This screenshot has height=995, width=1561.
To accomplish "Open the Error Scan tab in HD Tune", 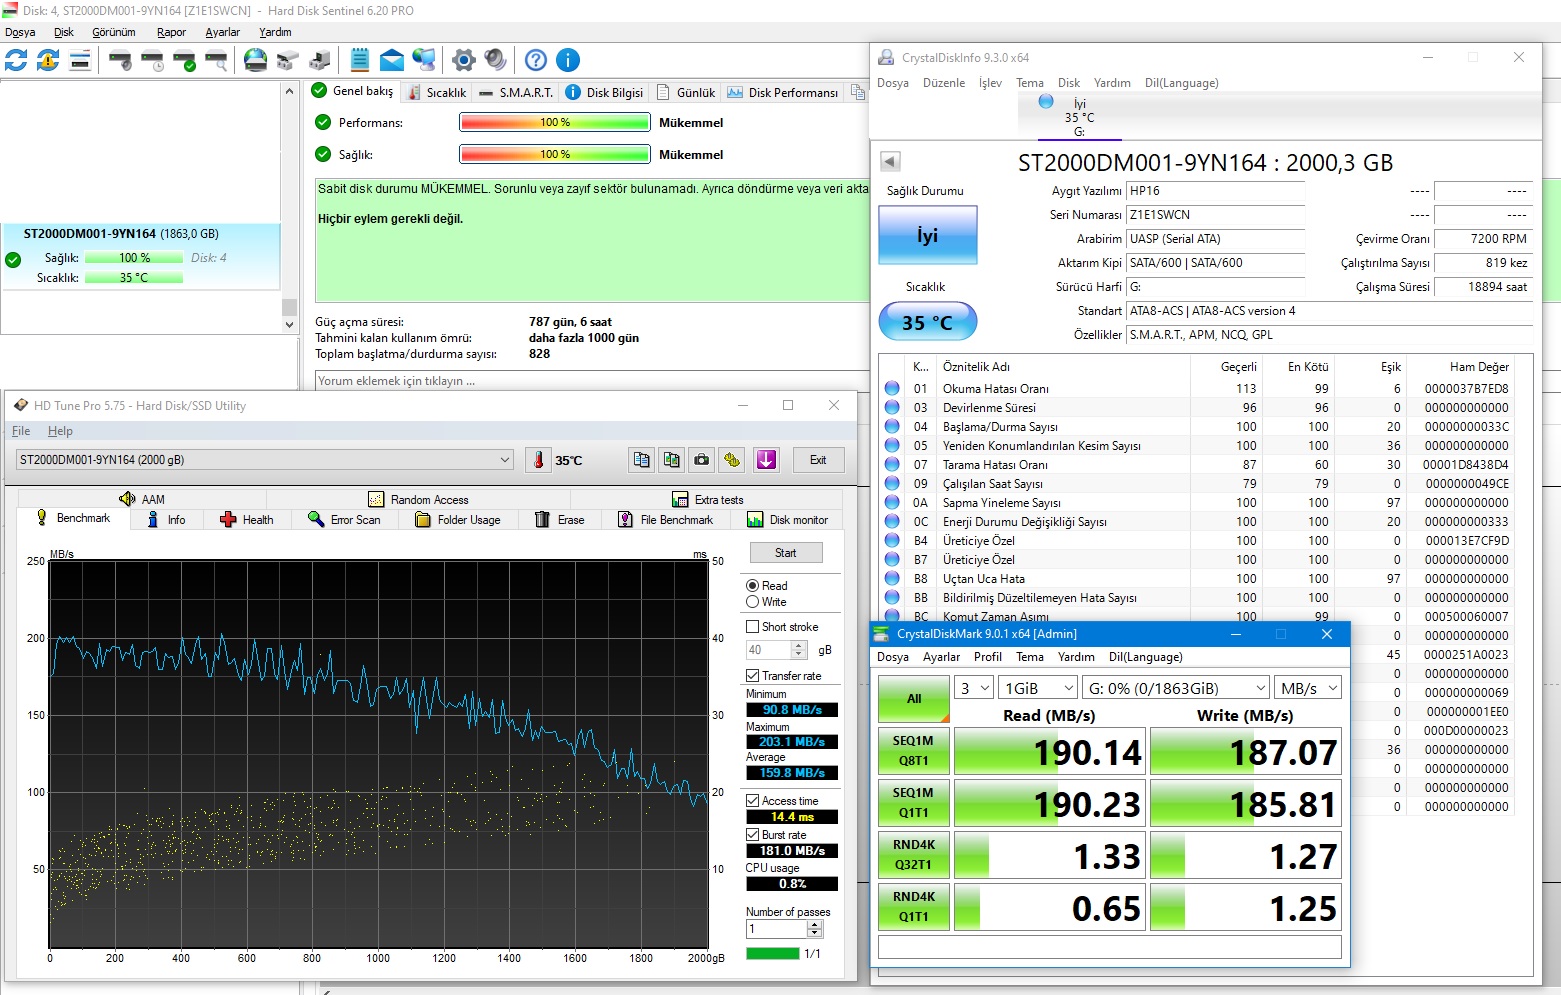I will coord(344,520).
